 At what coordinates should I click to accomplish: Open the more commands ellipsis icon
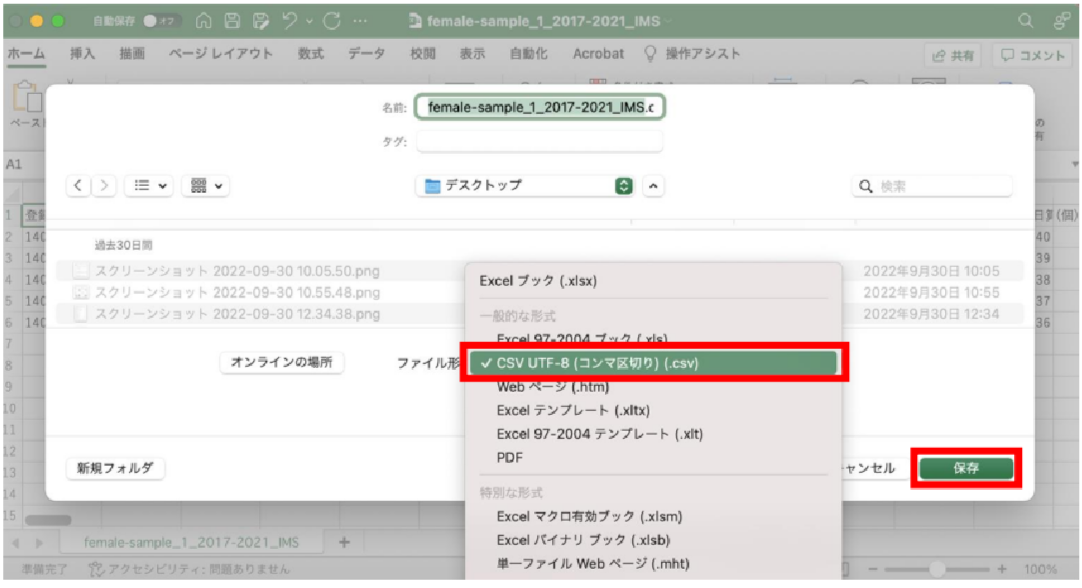tap(360, 21)
